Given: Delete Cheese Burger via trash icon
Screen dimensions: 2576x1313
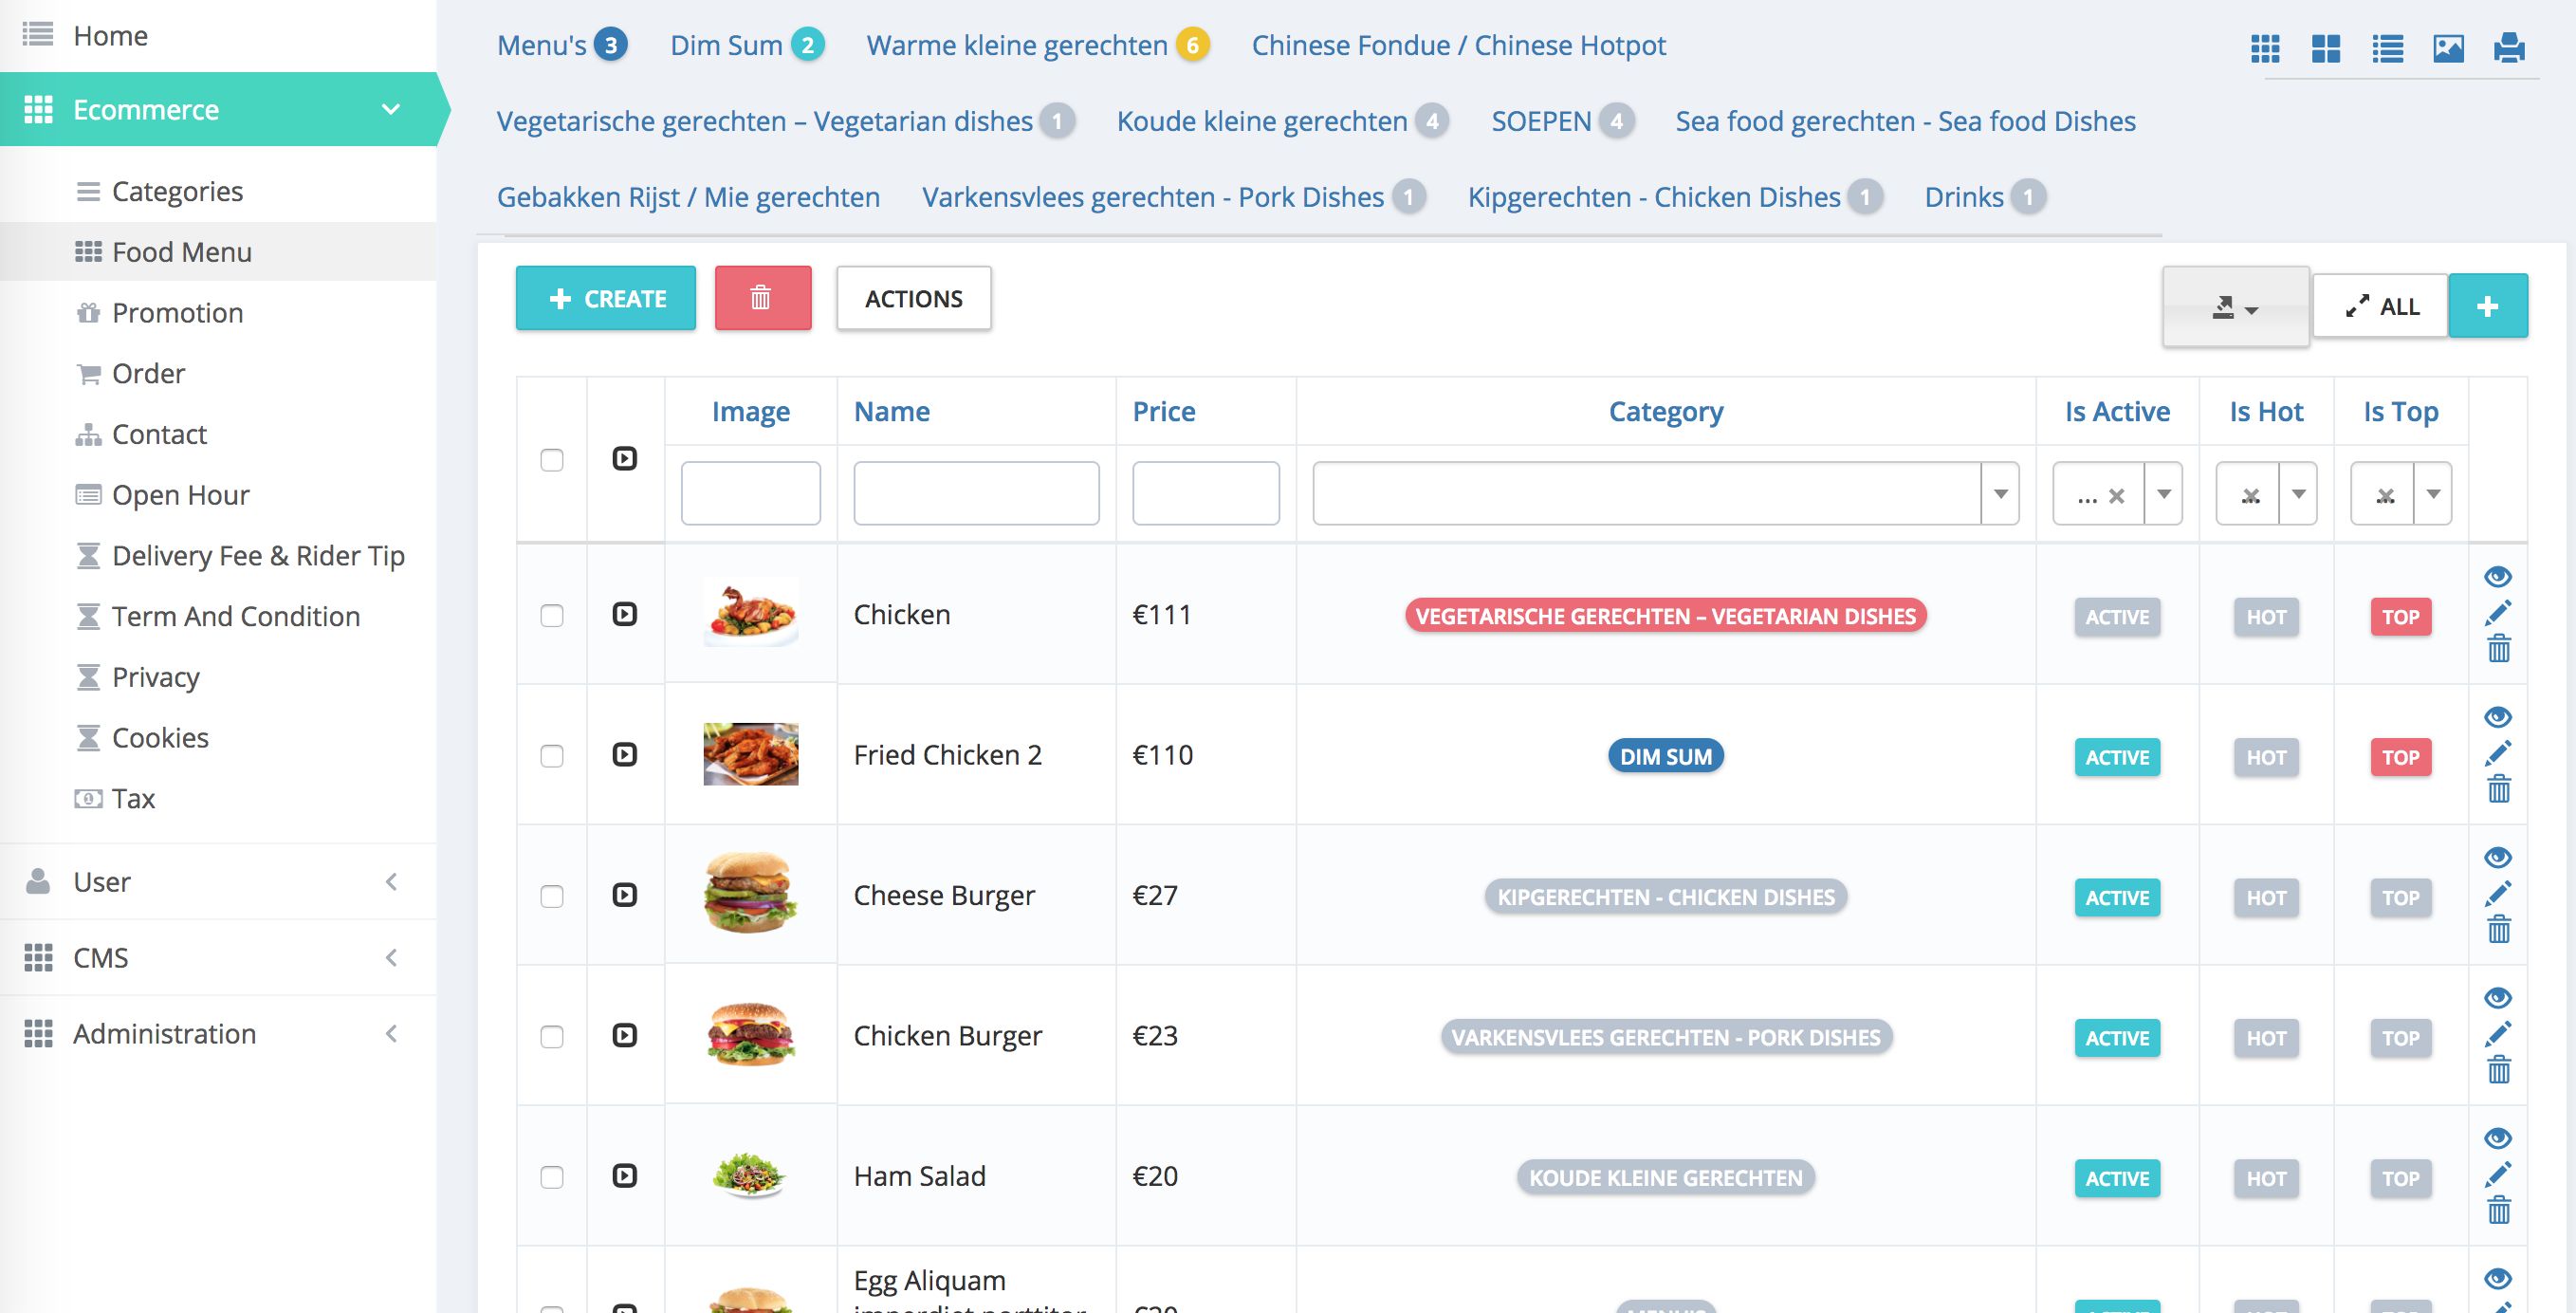Looking at the screenshot, I should [2498, 929].
